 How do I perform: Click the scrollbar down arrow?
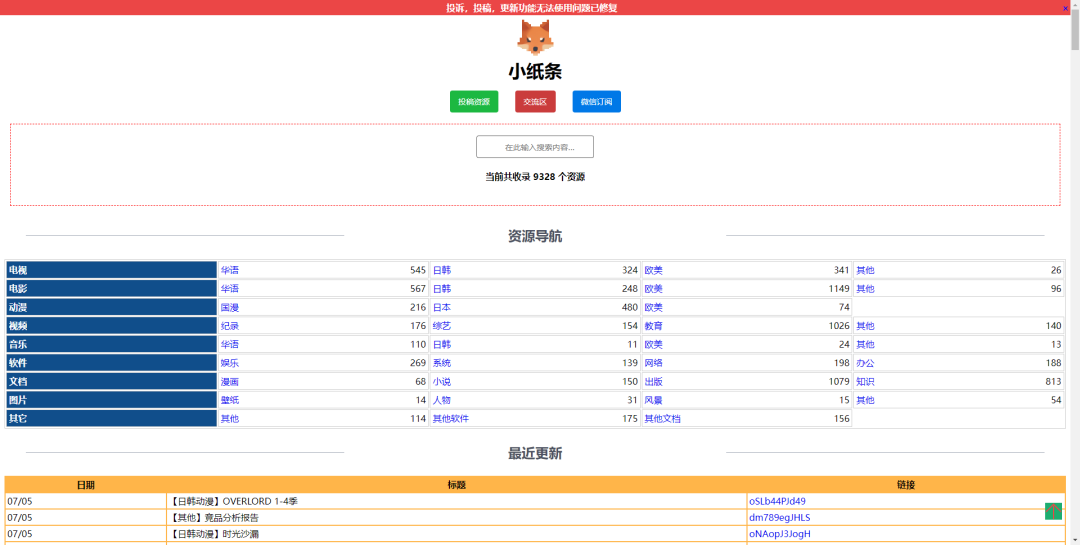1074,539
